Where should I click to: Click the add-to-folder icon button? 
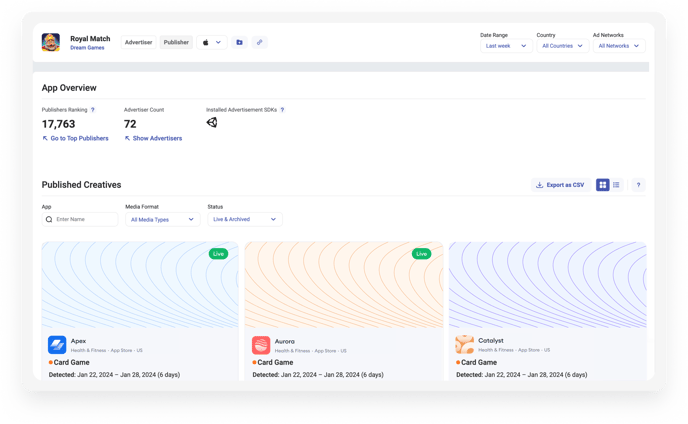tap(239, 42)
